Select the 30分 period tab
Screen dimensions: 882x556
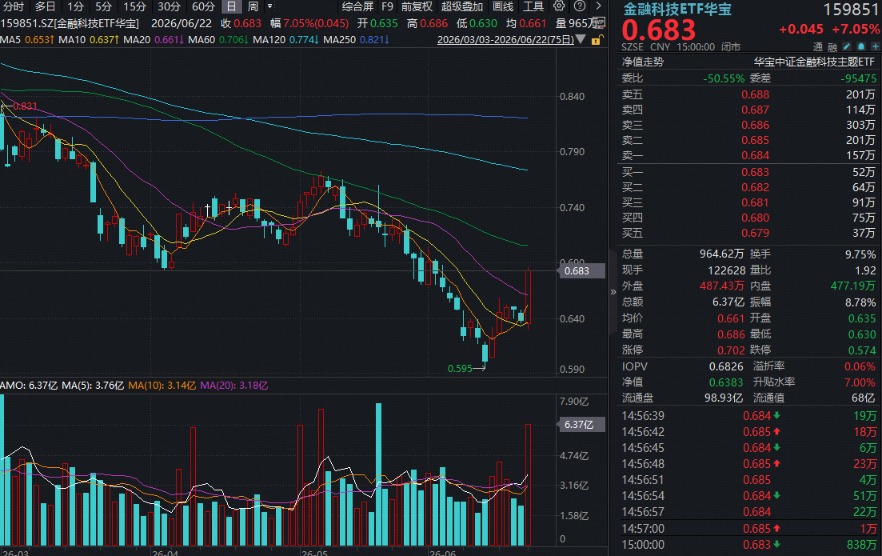169,7
